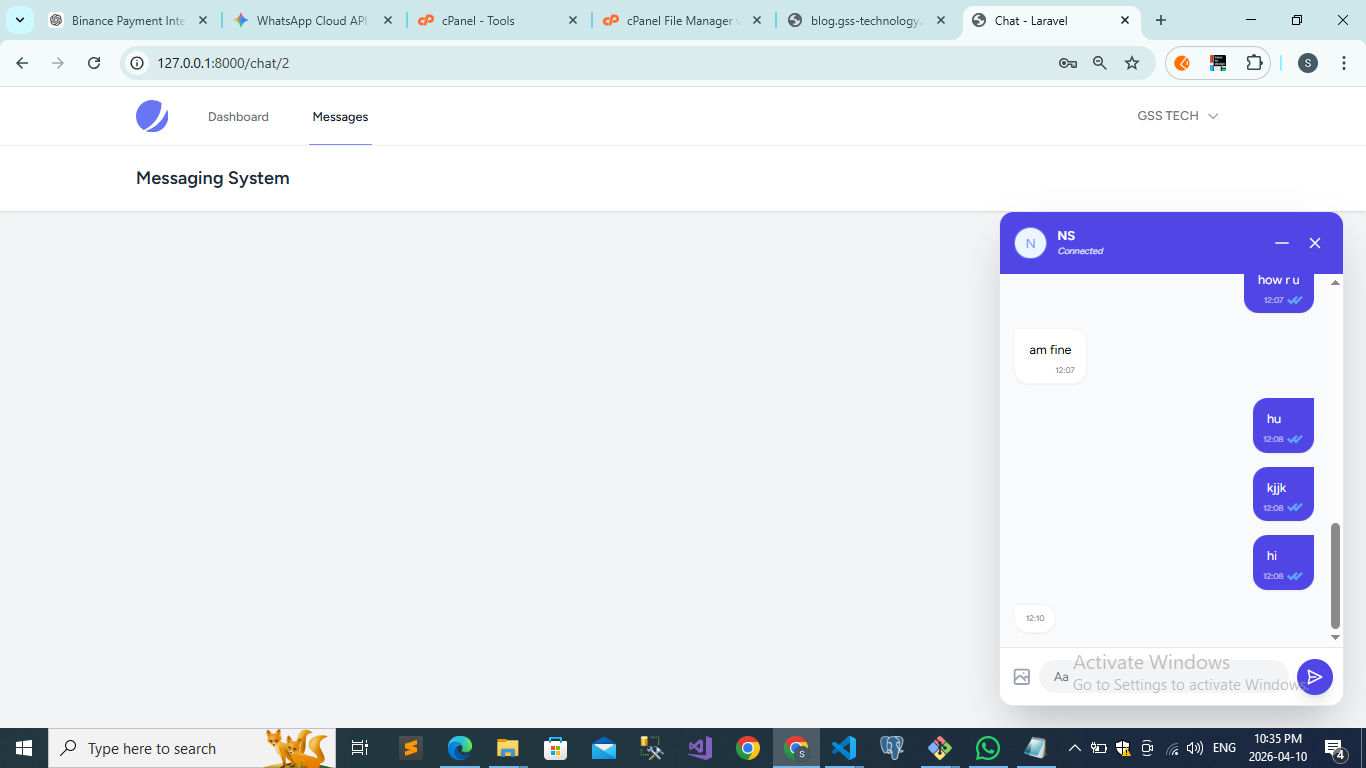This screenshot has width=1366, height=768.
Task: Open WhatsApp from the Windows taskbar
Action: [x=987, y=748]
